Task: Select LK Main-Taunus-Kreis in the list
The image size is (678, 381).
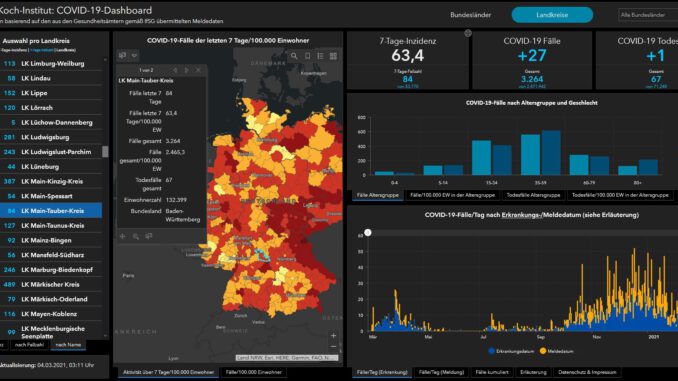Action: [51, 225]
